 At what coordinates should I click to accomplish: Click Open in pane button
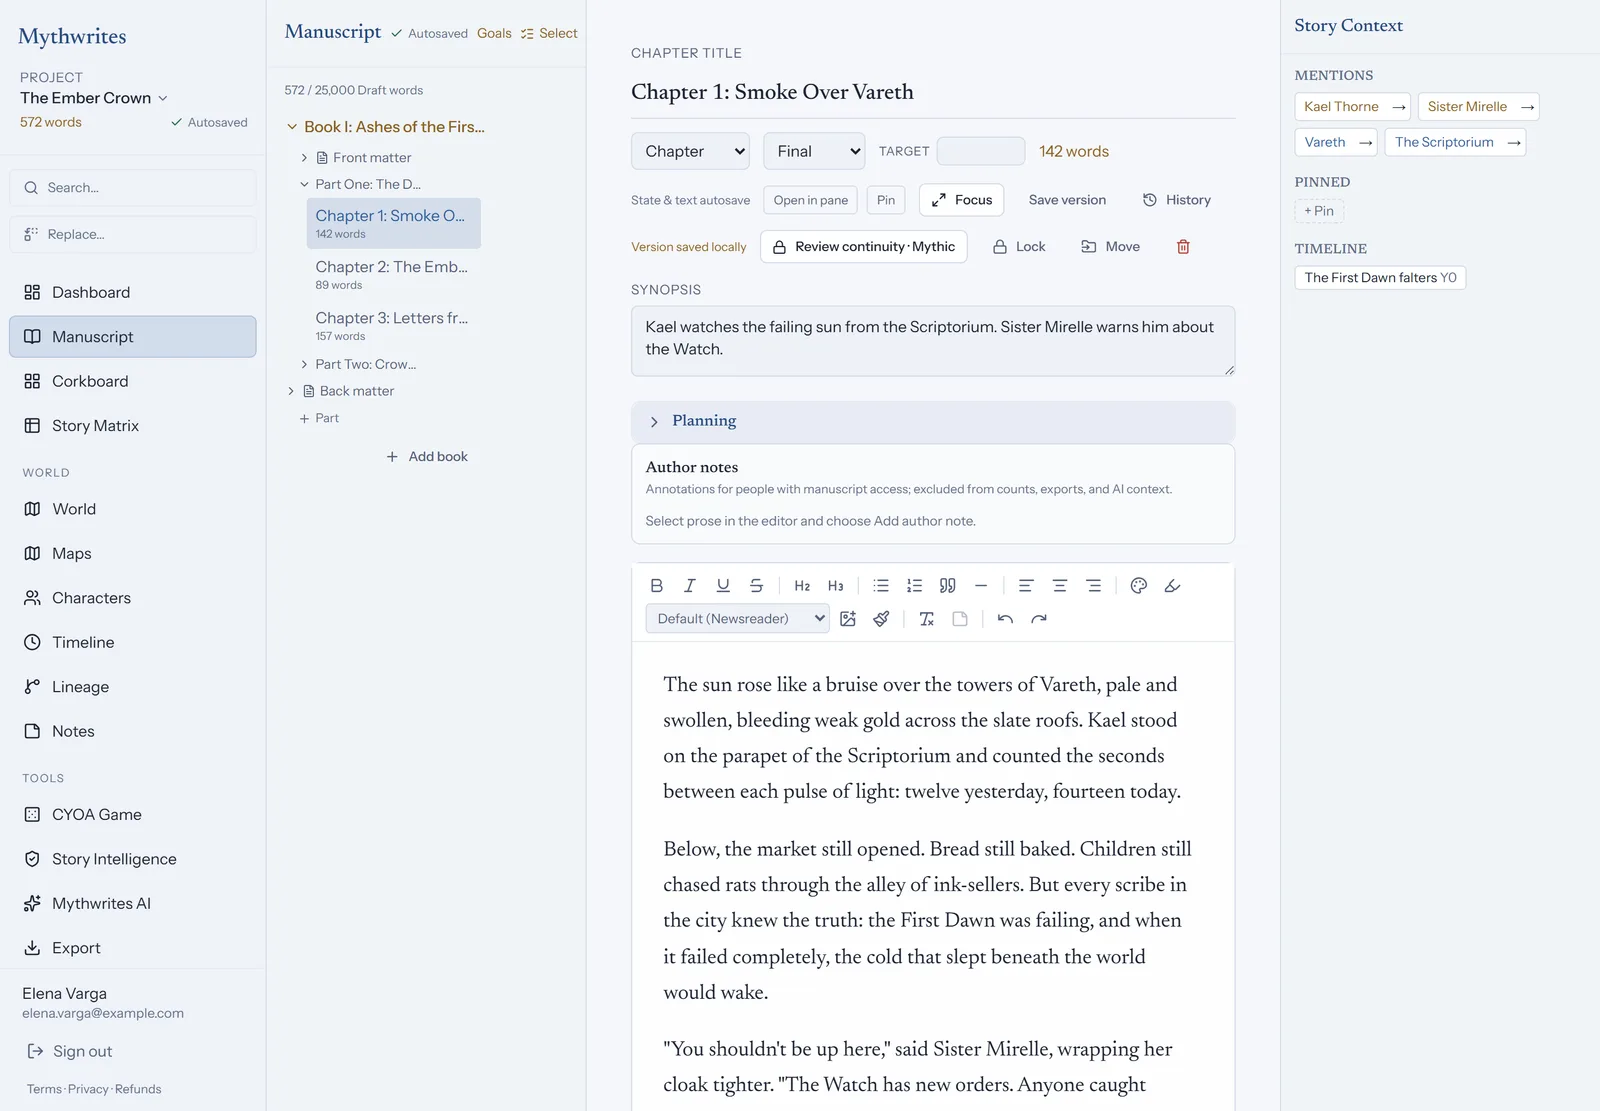pos(810,200)
